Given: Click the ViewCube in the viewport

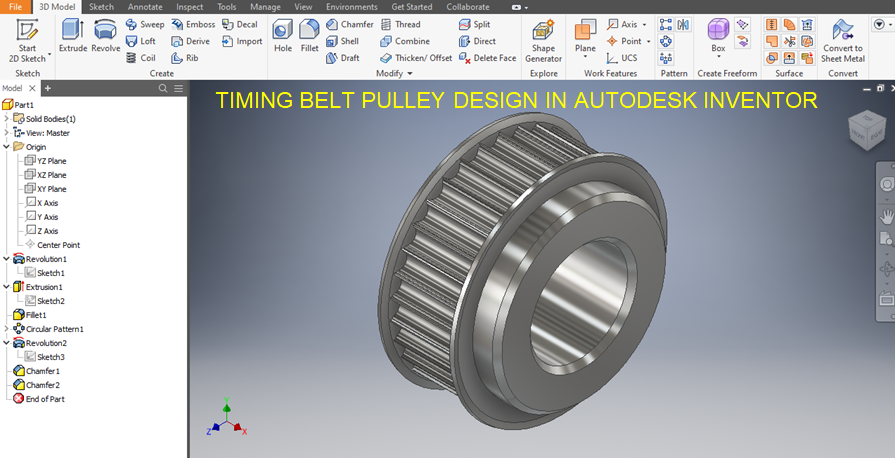Looking at the screenshot, I should 867,131.
